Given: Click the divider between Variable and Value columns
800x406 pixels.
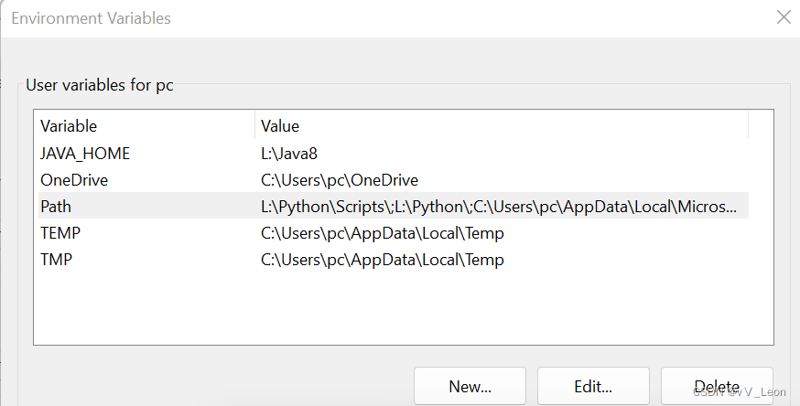Looking at the screenshot, I should 255,126.
